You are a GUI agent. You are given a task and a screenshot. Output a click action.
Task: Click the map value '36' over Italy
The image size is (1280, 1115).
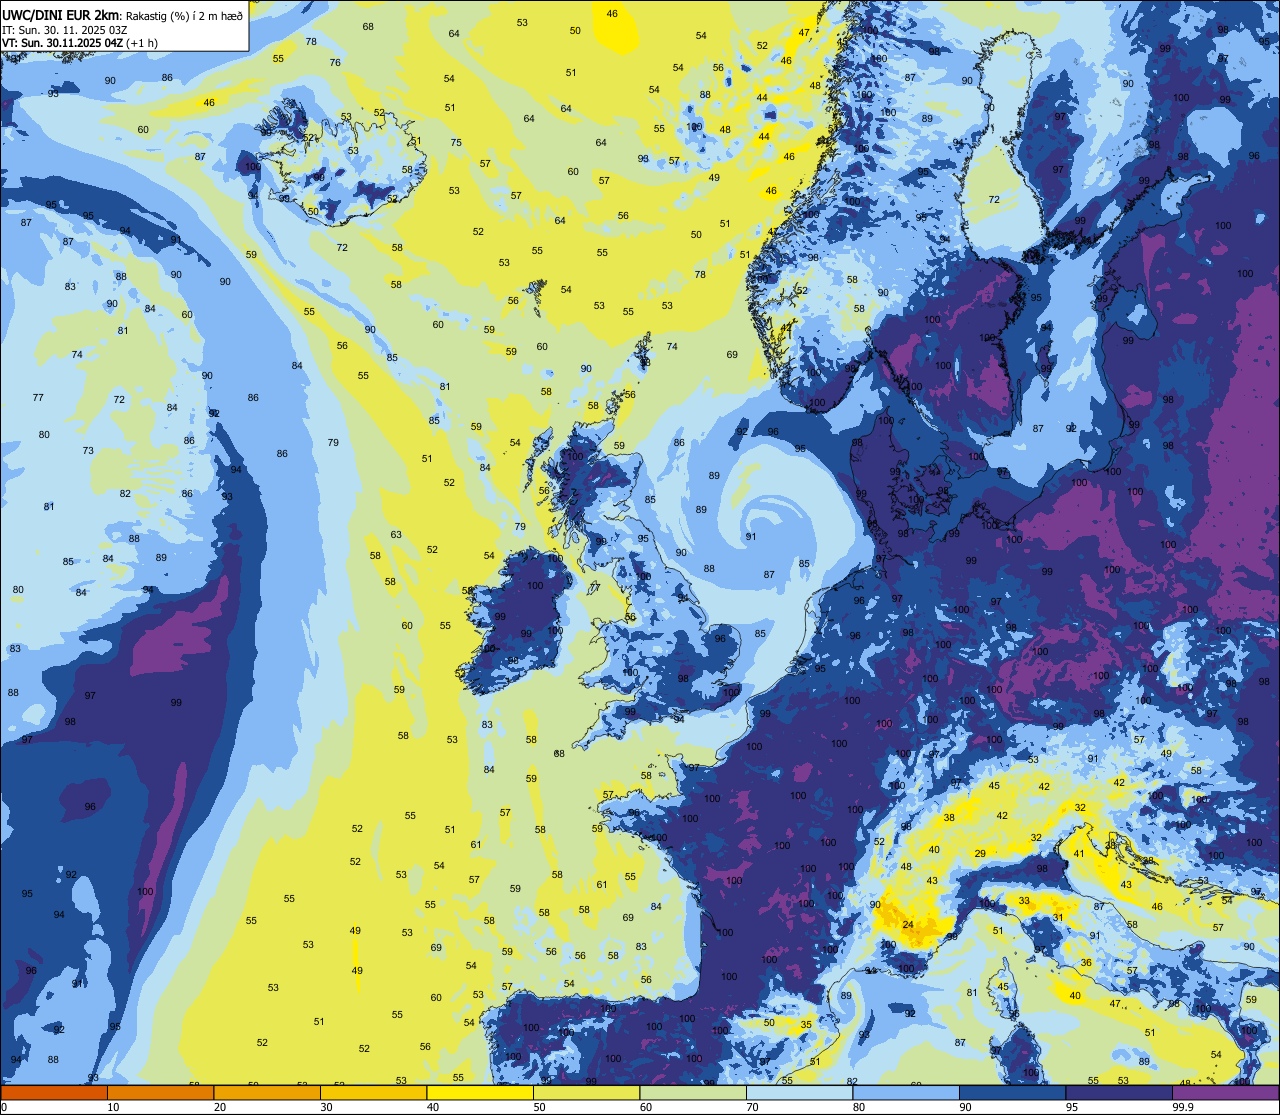coord(1086,962)
